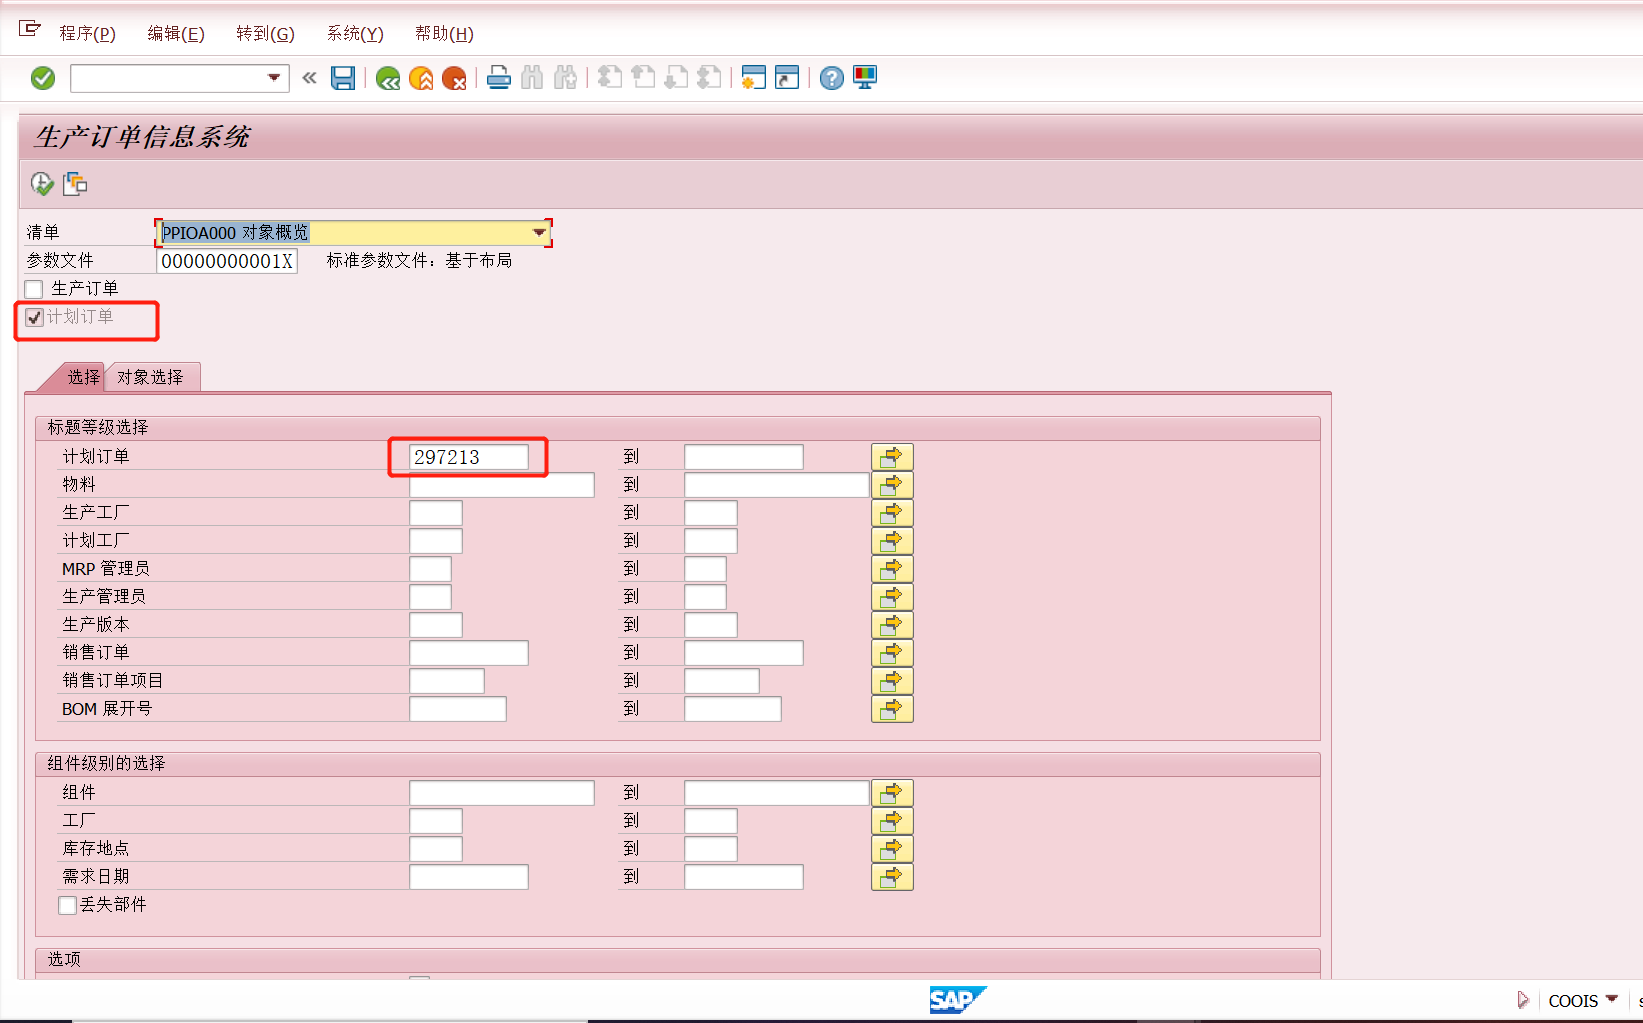Viewport: 1643px width, 1023px height.
Task: Collapse command field with double-chevron icon
Action: point(309,78)
